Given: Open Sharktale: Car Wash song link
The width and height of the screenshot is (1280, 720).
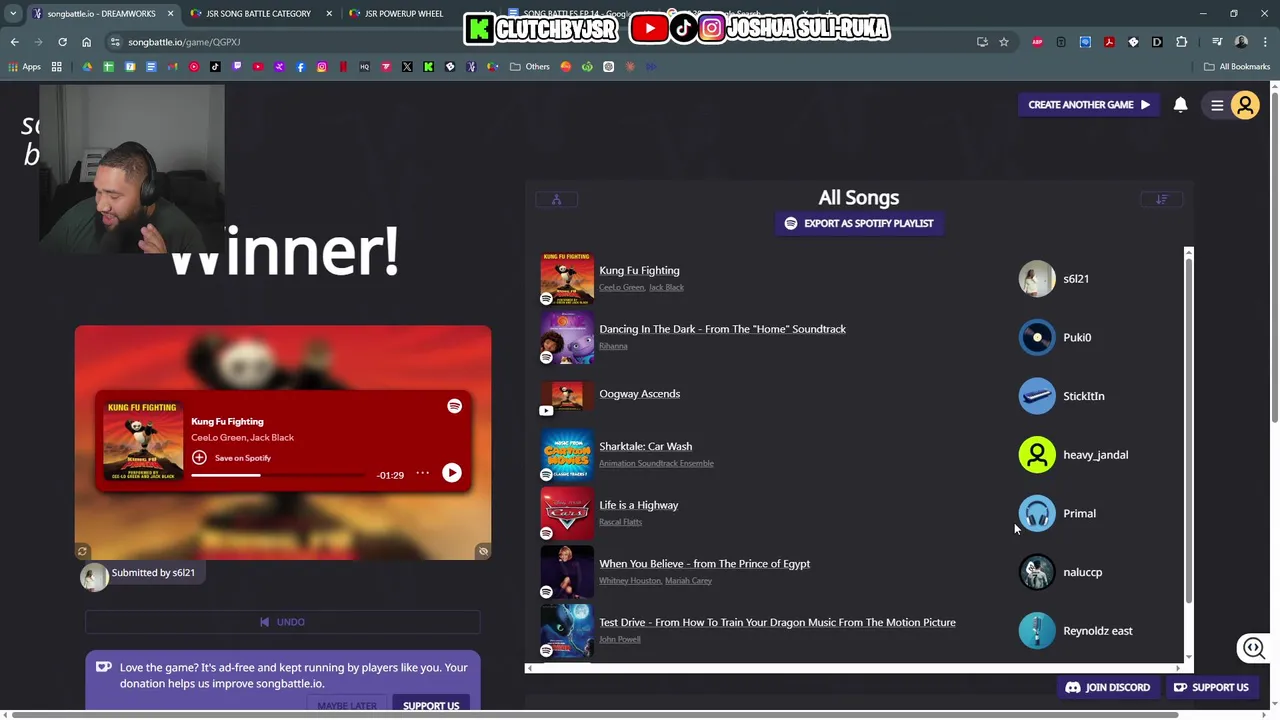Looking at the screenshot, I should pos(645,446).
